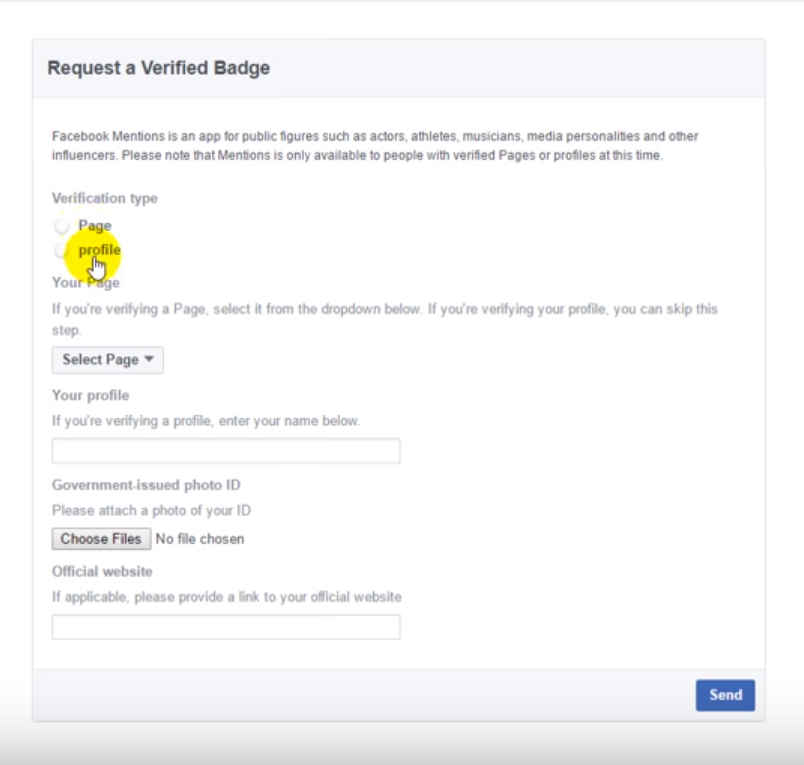Click the Official website section label

tap(102, 571)
